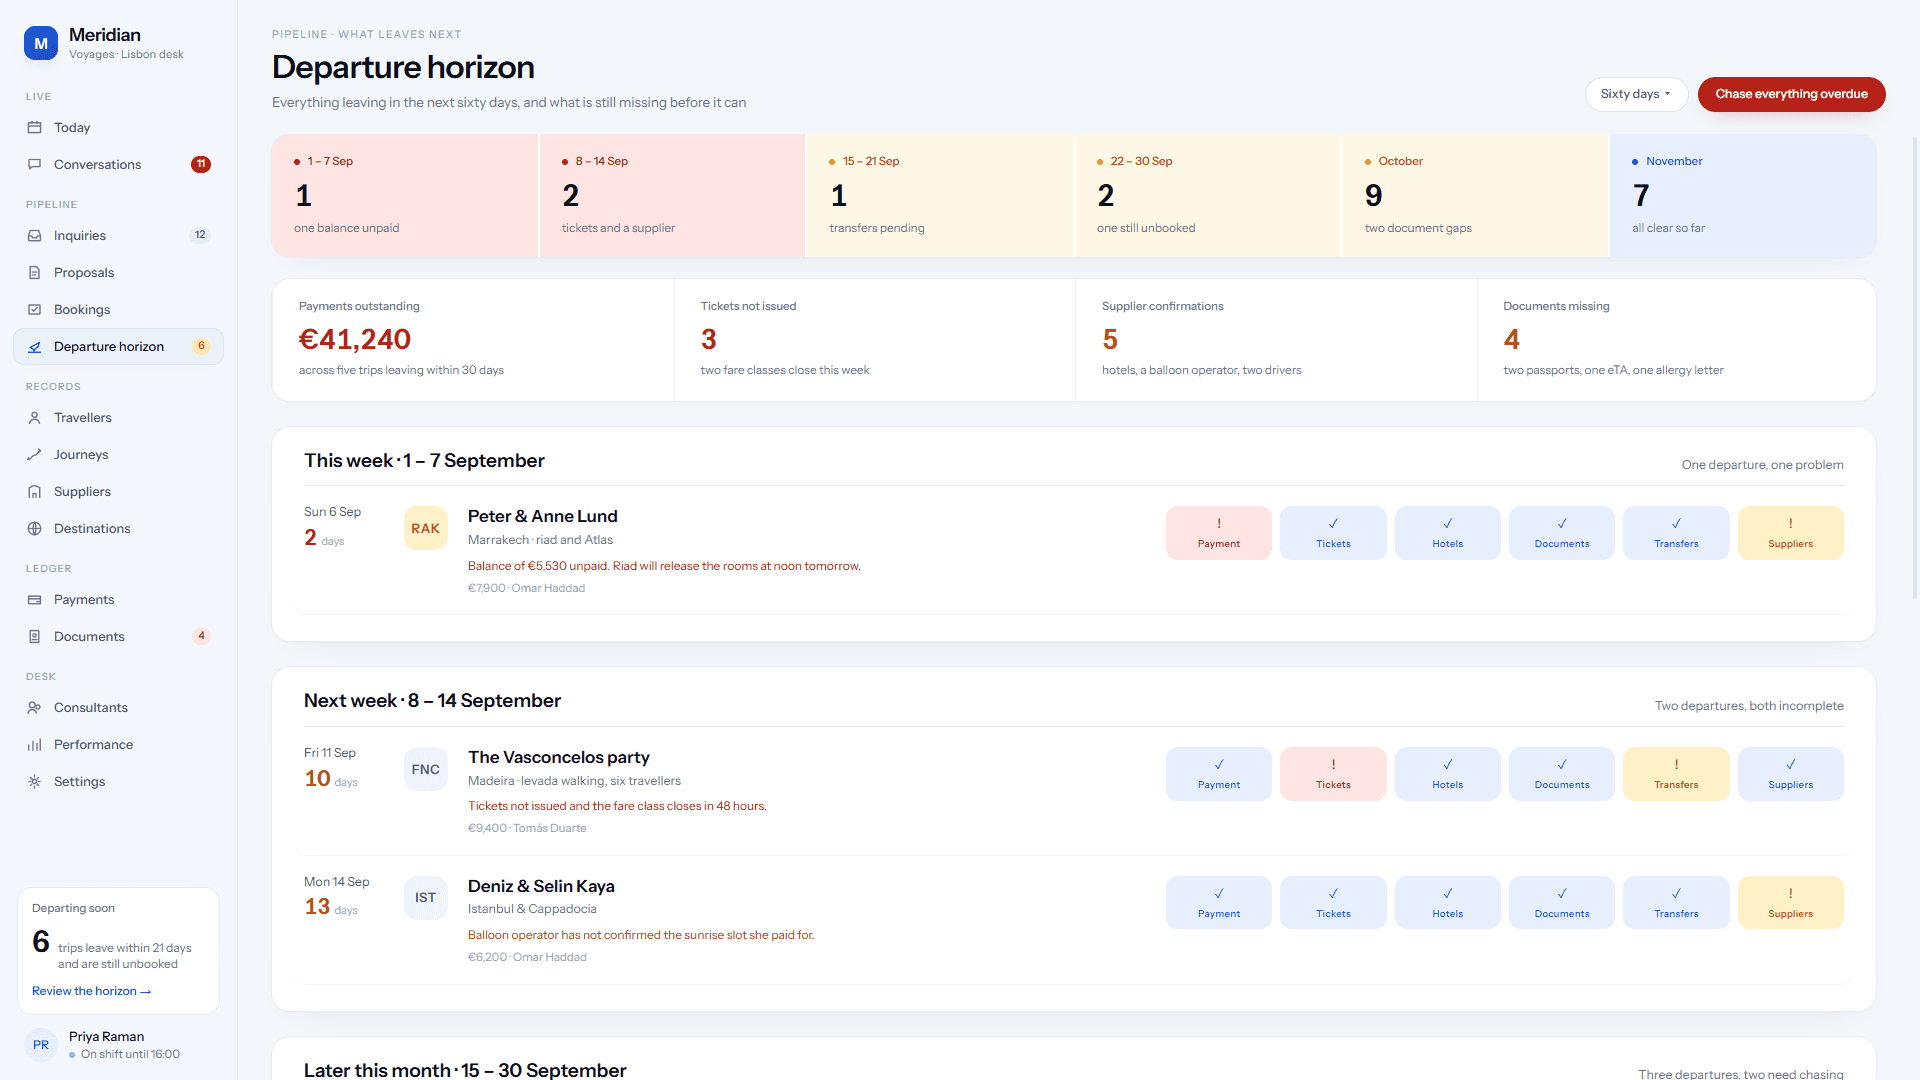This screenshot has height=1080, width=1920.
Task: Go to the Performance page
Action: pyautogui.click(x=118, y=745)
